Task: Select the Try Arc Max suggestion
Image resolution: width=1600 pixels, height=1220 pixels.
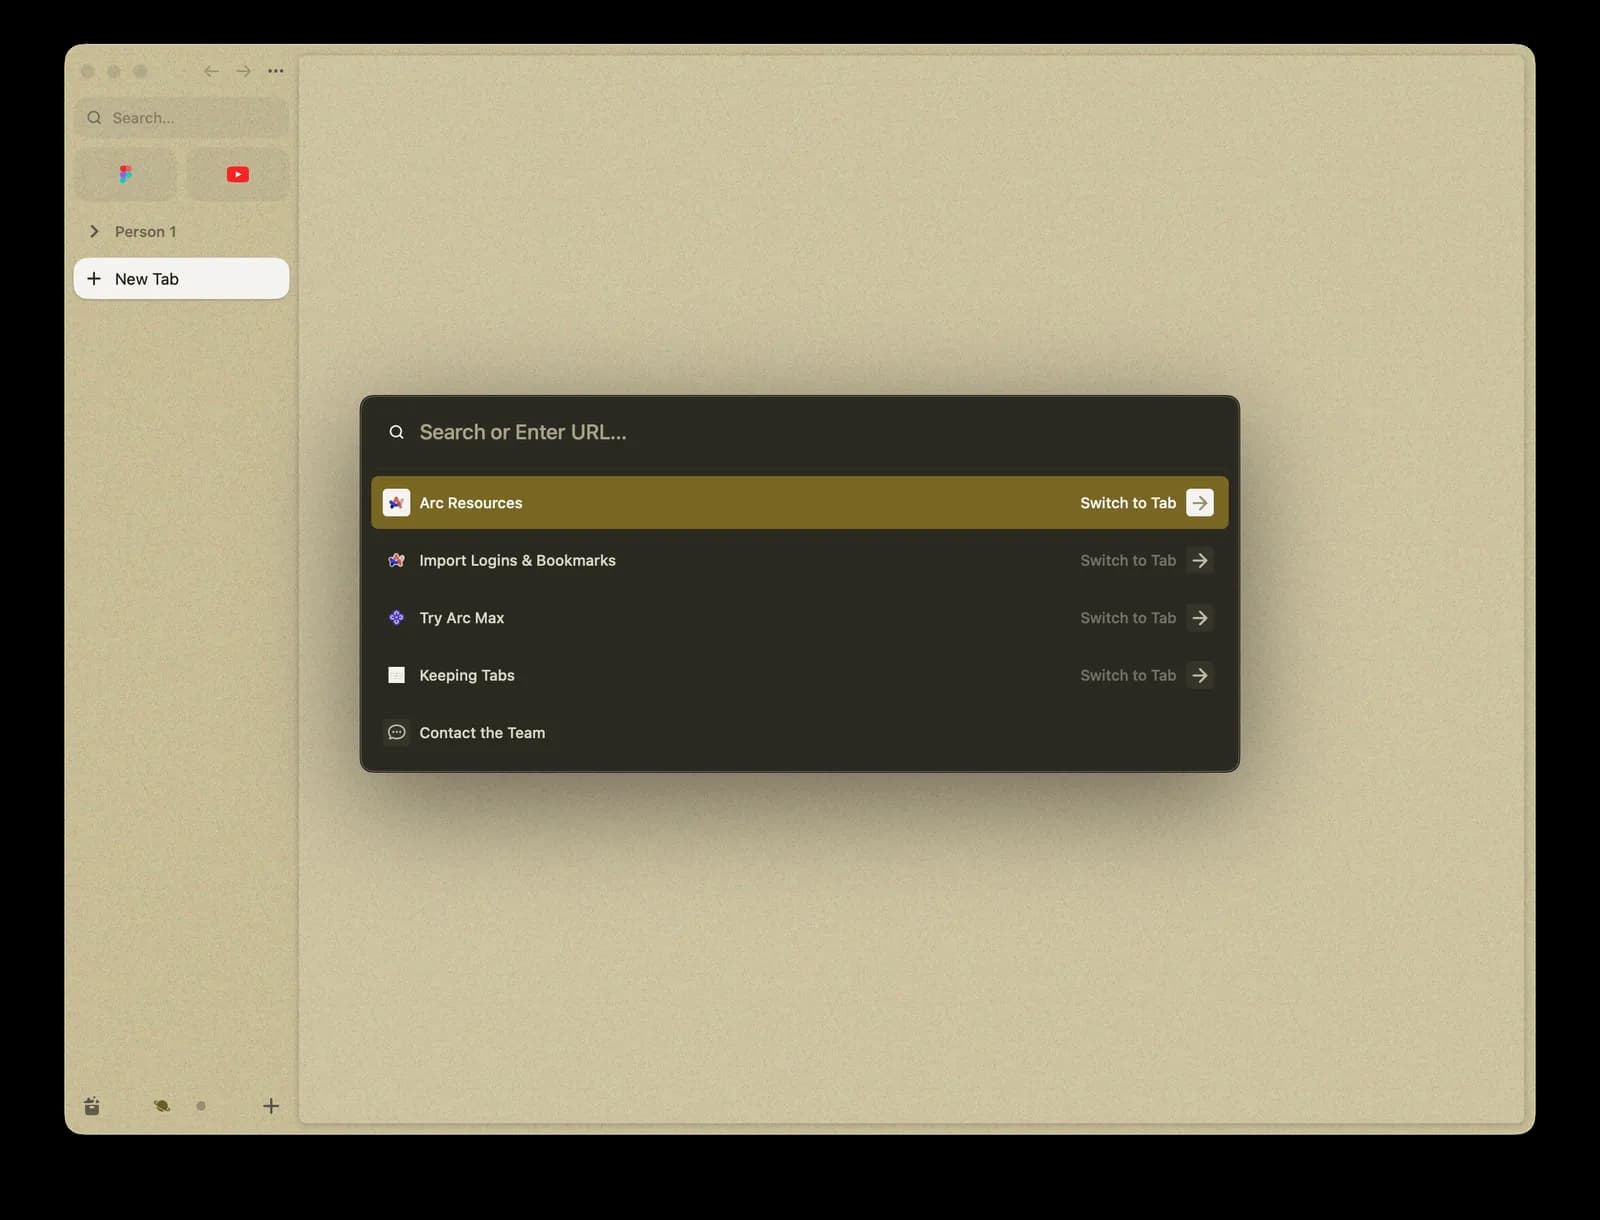Action: coord(800,617)
